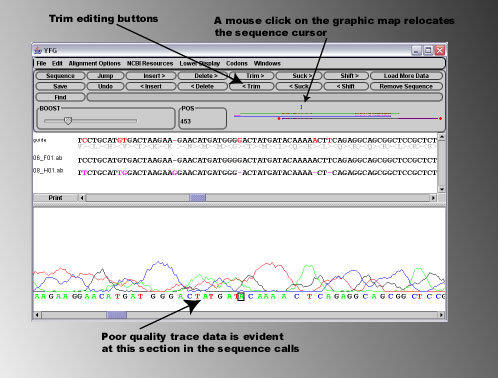Click the down arrow of alignment vertical scrollbar
498x378 pixels.
(441, 189)
